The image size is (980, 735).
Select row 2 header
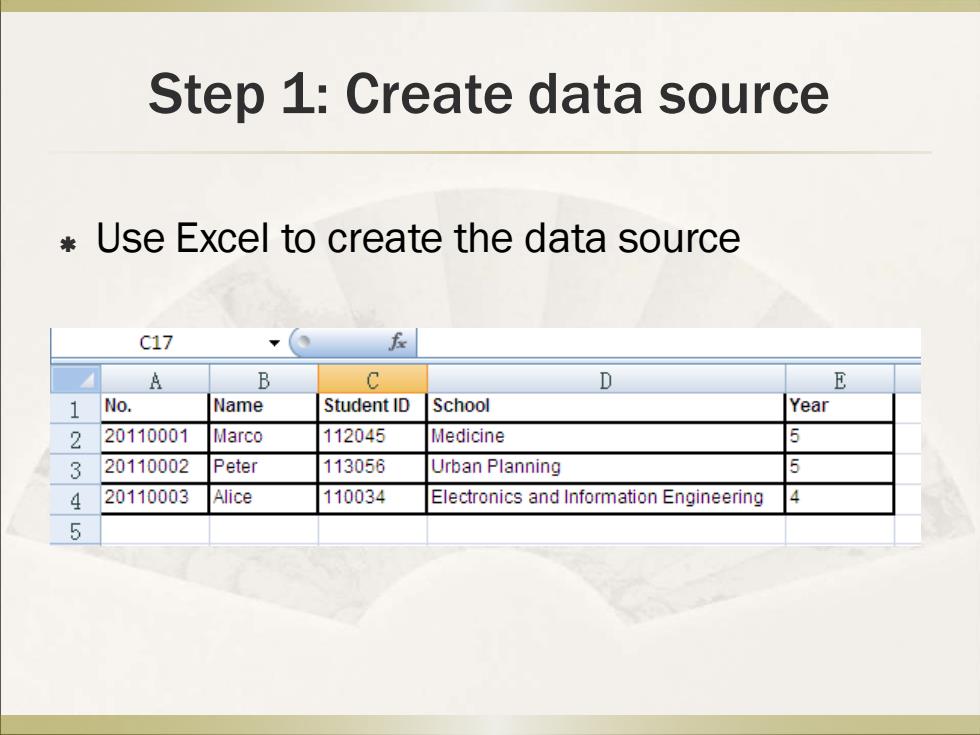click(76, 439)
